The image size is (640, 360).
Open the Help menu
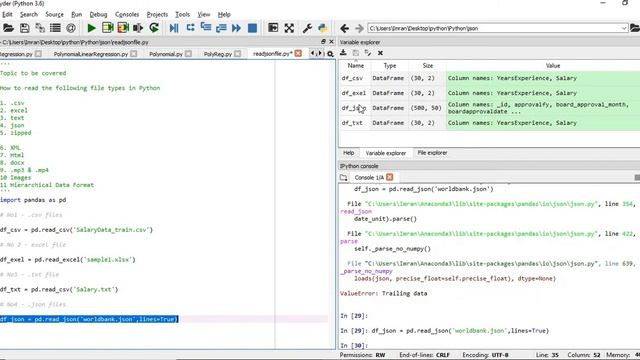coord(224,14)
